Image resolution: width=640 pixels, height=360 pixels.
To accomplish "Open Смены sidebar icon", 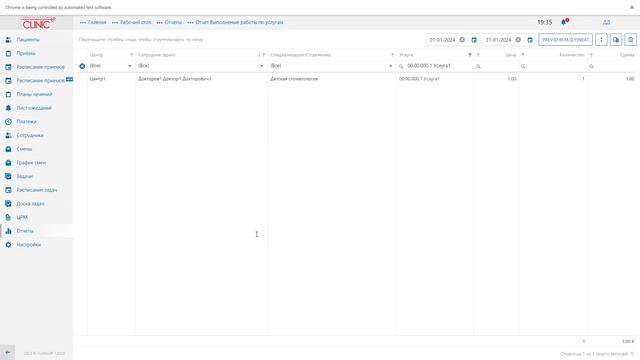I will pos(8,149).
